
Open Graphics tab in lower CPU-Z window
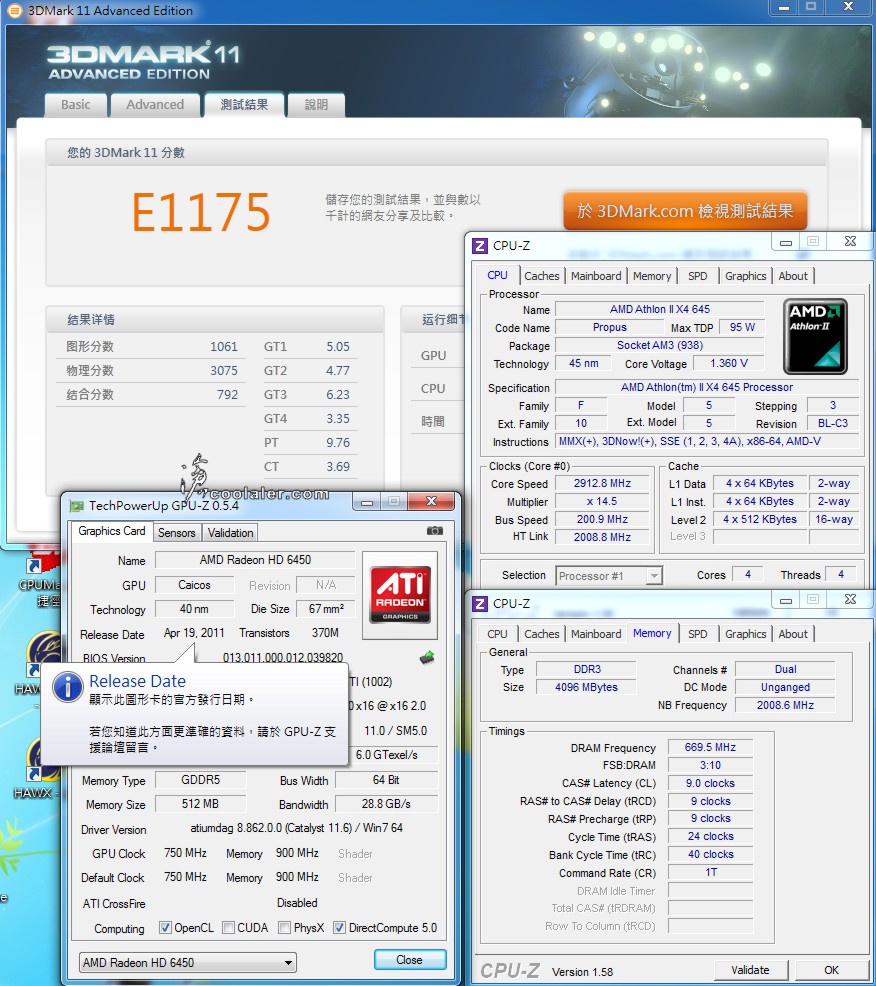[745, 634]
